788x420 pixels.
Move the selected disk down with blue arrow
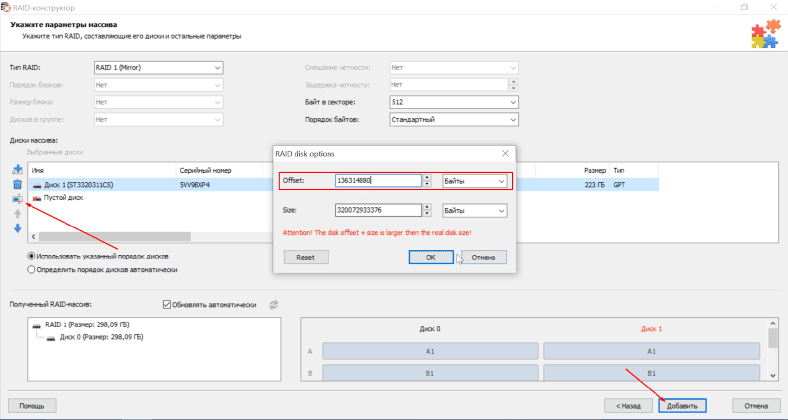[x=17, y=228]
